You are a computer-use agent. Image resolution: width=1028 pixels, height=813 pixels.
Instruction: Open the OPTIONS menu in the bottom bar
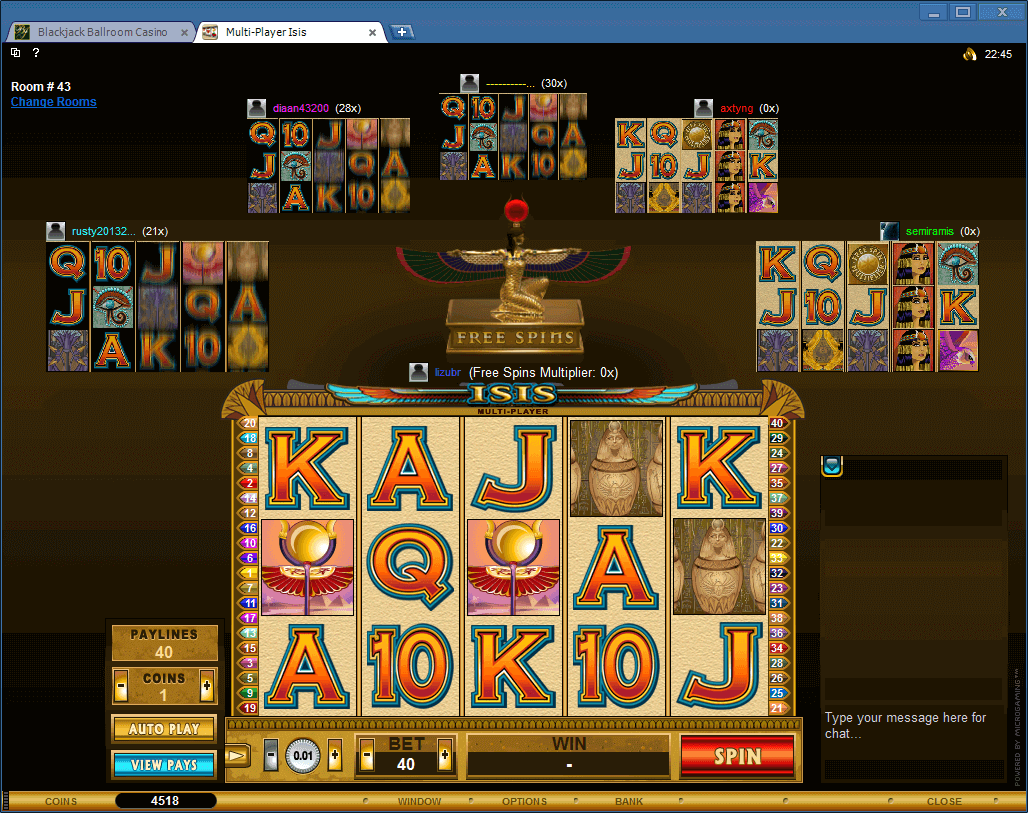[x=524, y=801]
